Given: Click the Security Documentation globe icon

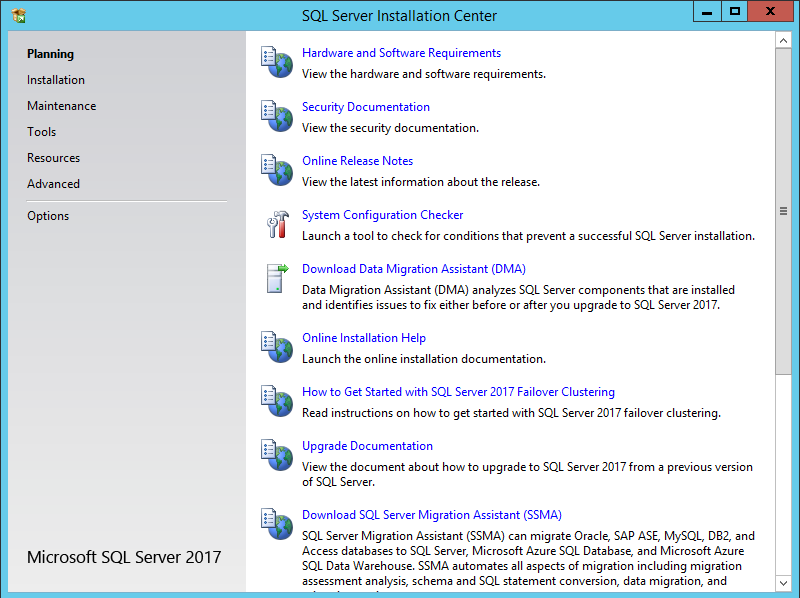Looking at the screenshot, I should click(277, 116).
